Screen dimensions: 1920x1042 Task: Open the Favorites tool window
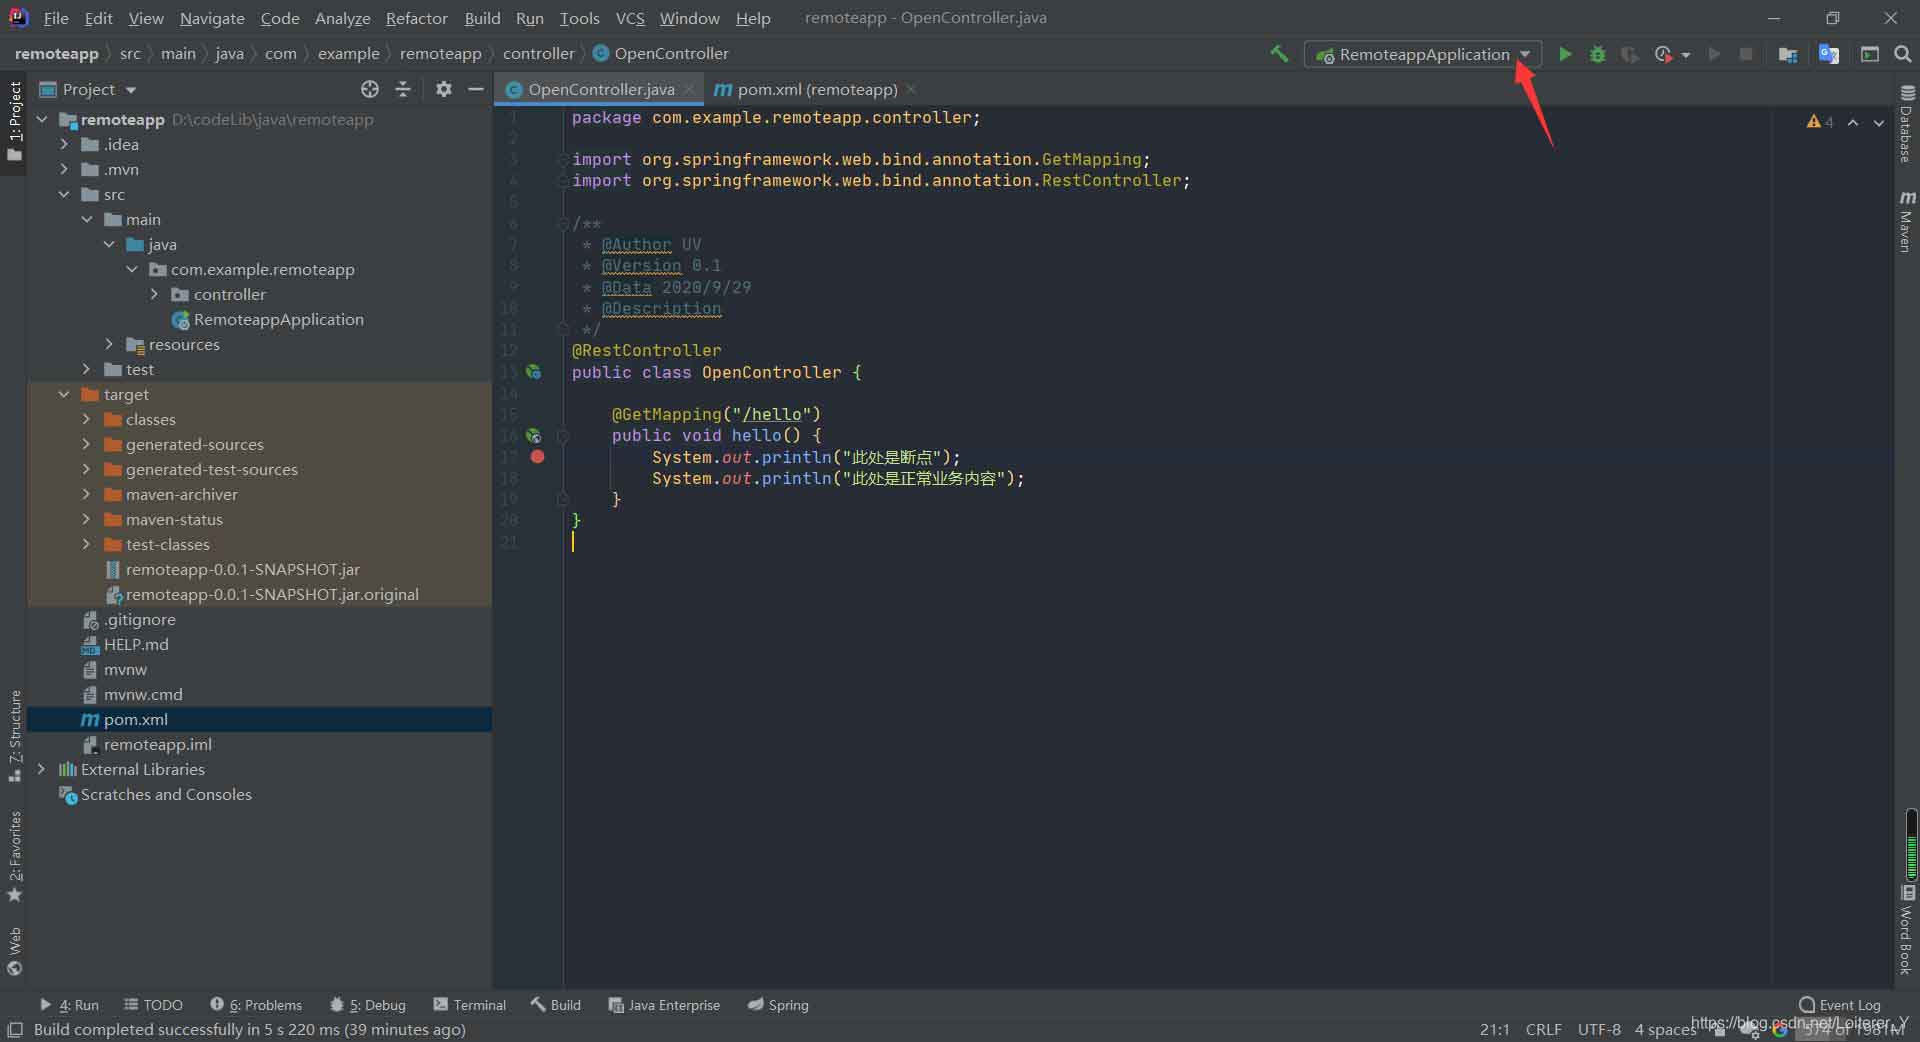(x=14, y=856)
